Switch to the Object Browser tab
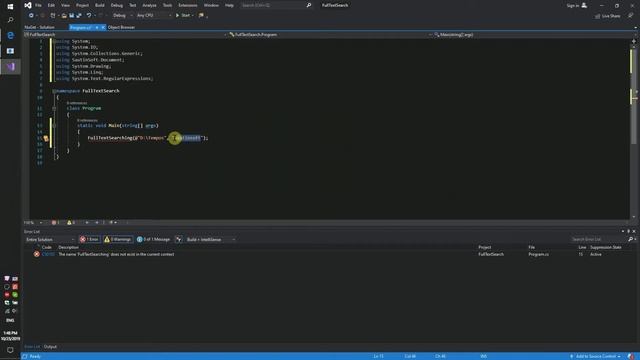 121,27
